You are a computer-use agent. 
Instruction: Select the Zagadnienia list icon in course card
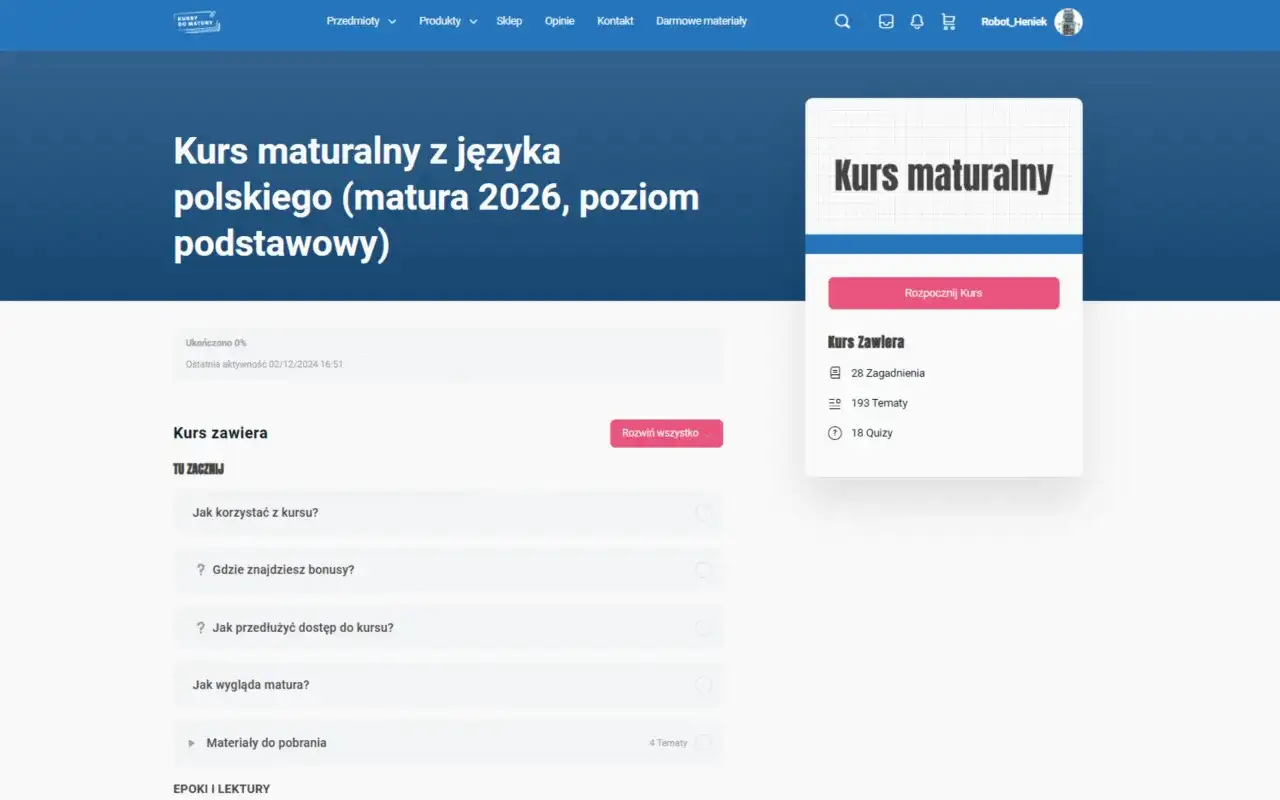pyautogui.click(x=834, y=372)
